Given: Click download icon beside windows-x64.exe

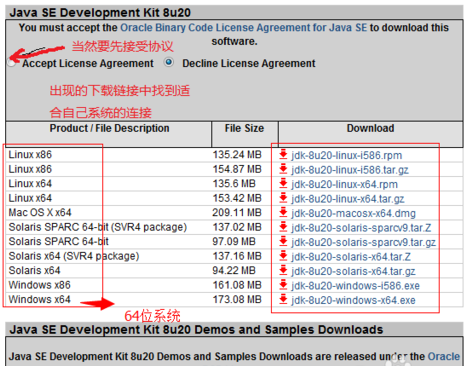Looking at the screenshot, I should click(x=283, y=299).
